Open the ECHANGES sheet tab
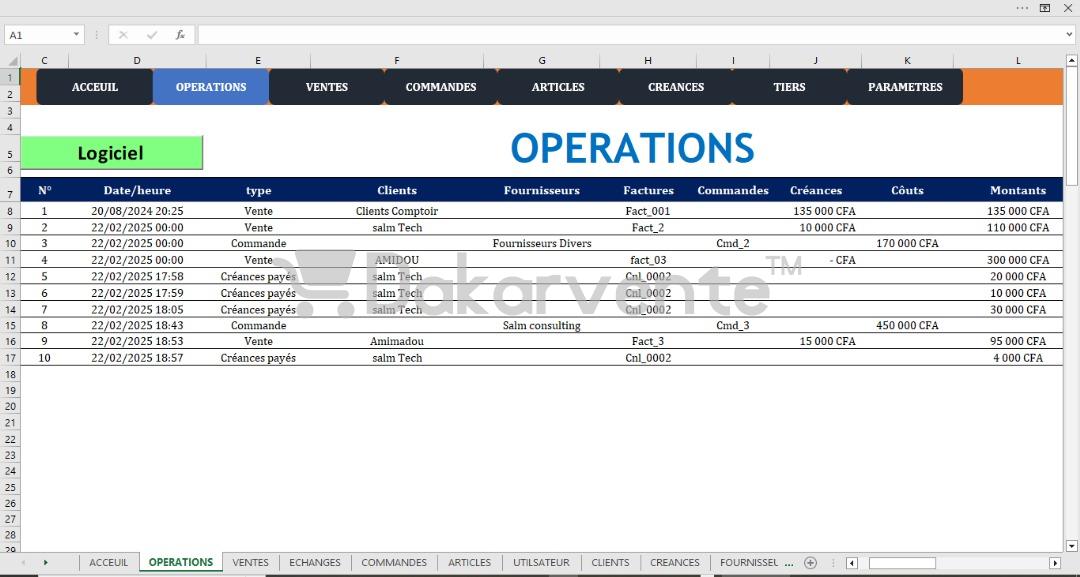Screen dimensions: 1080x577 coord(315,563)
